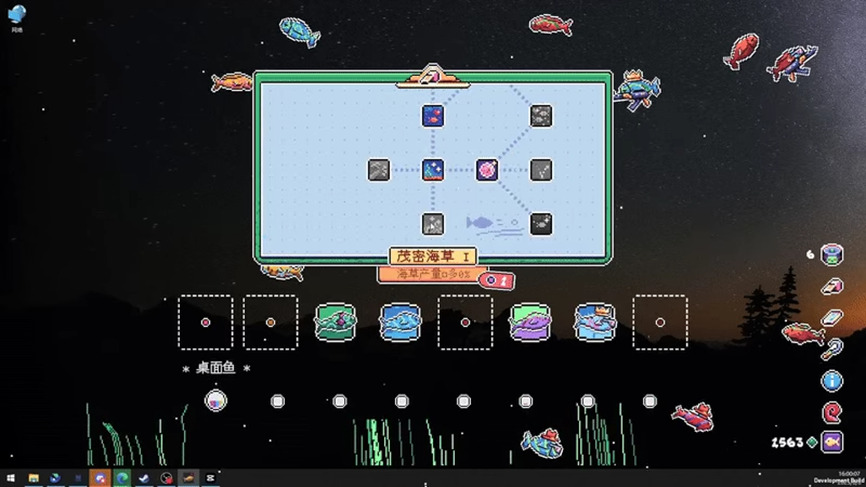Open the Windows Start menu
The width and height of the screenshot is (866, 487).
tap(11, 479)
